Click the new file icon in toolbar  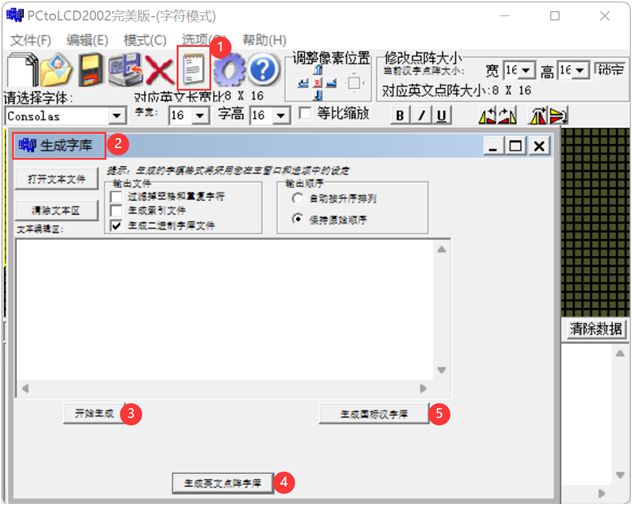click(22, 69)
